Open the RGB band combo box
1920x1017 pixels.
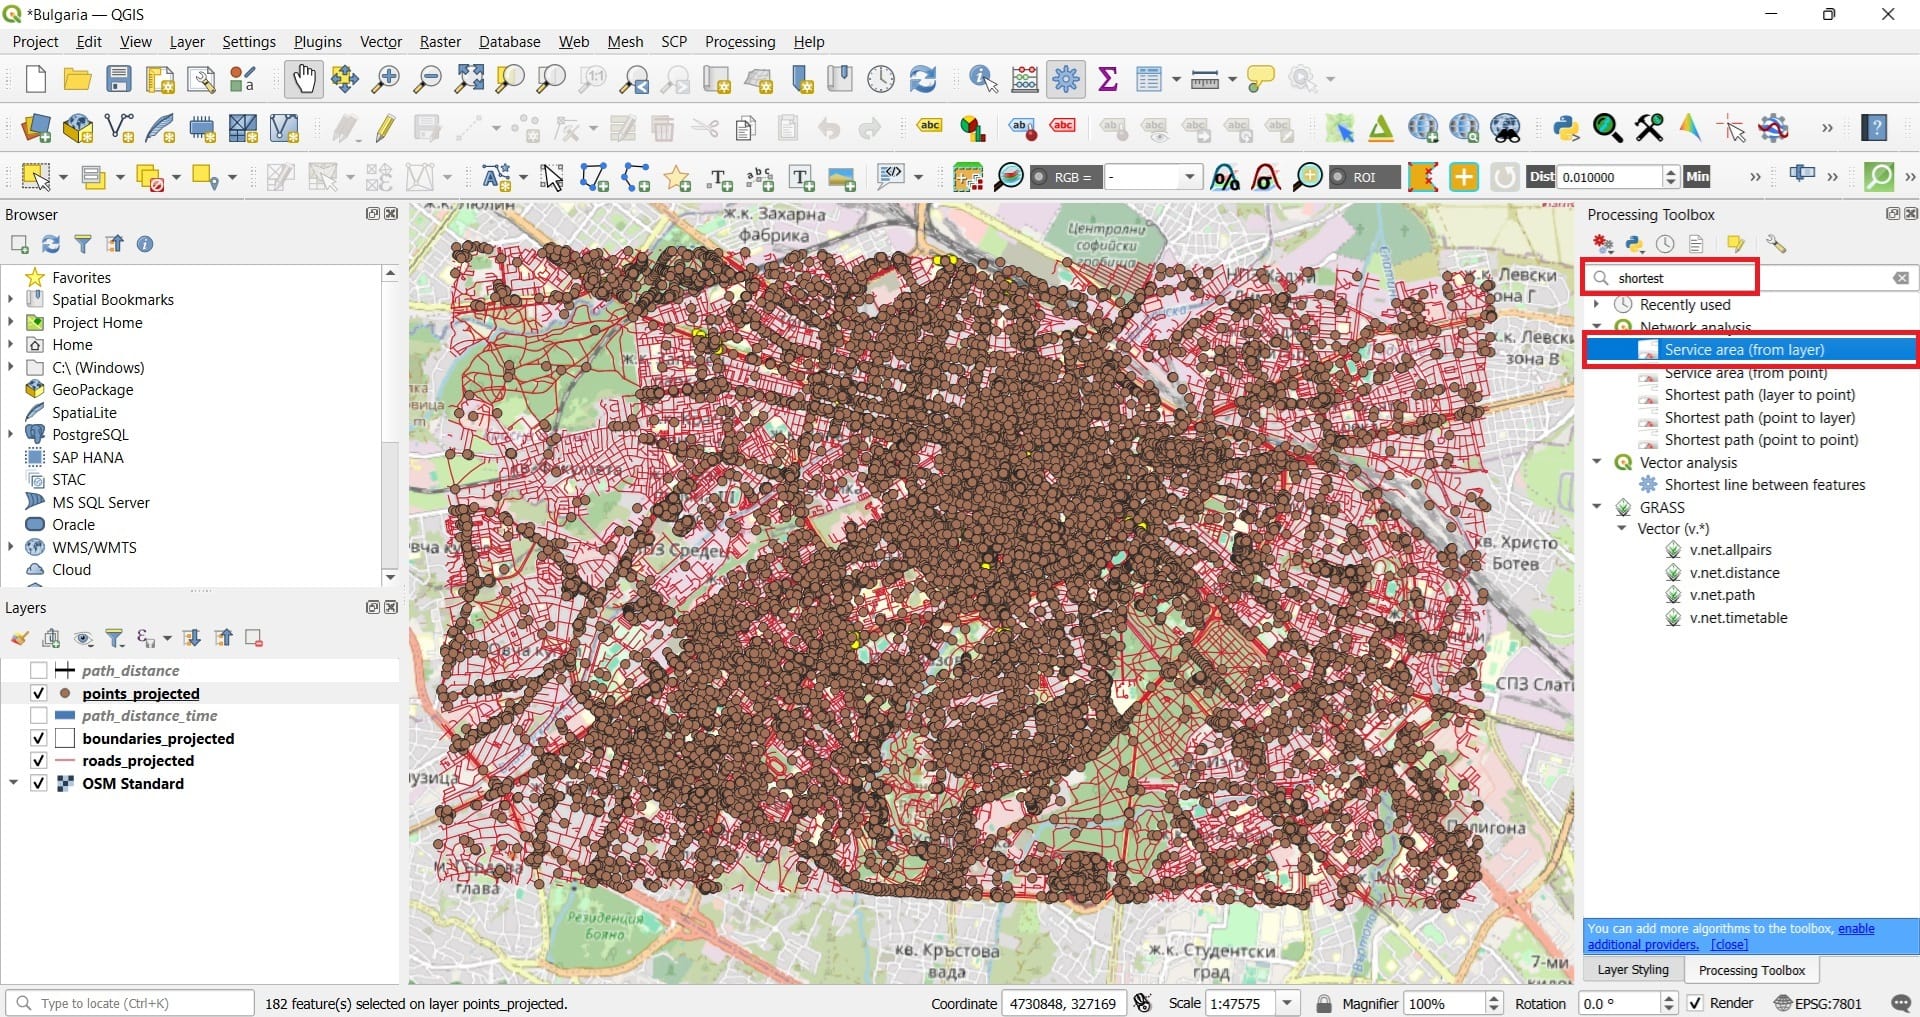(1152, 177)
